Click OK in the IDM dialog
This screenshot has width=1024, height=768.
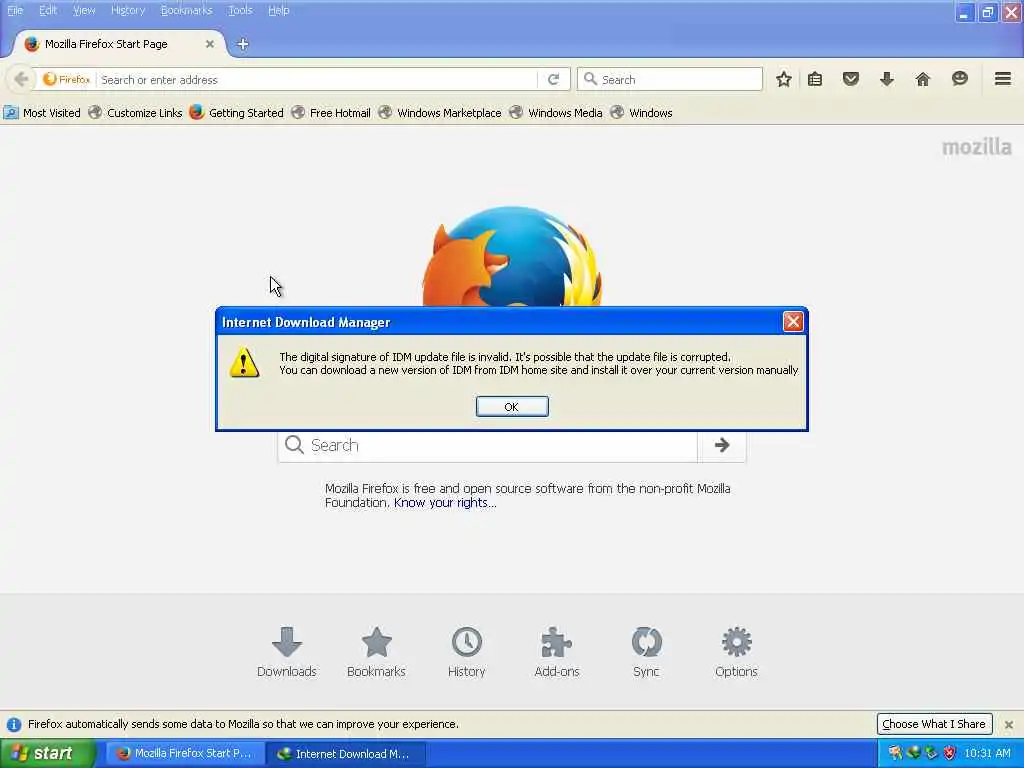coord(512,406)
